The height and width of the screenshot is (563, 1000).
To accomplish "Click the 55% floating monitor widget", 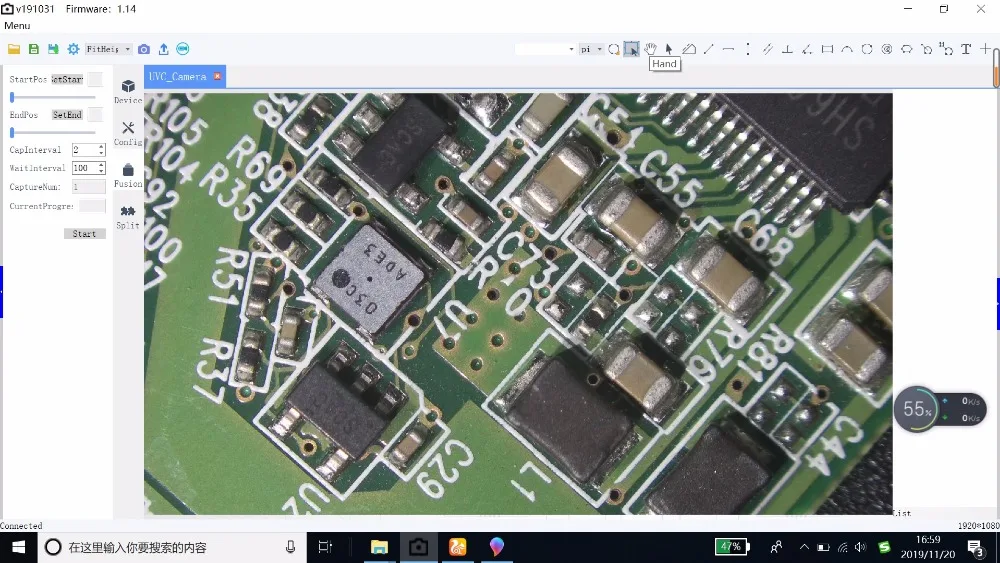I will pos(940,409).
